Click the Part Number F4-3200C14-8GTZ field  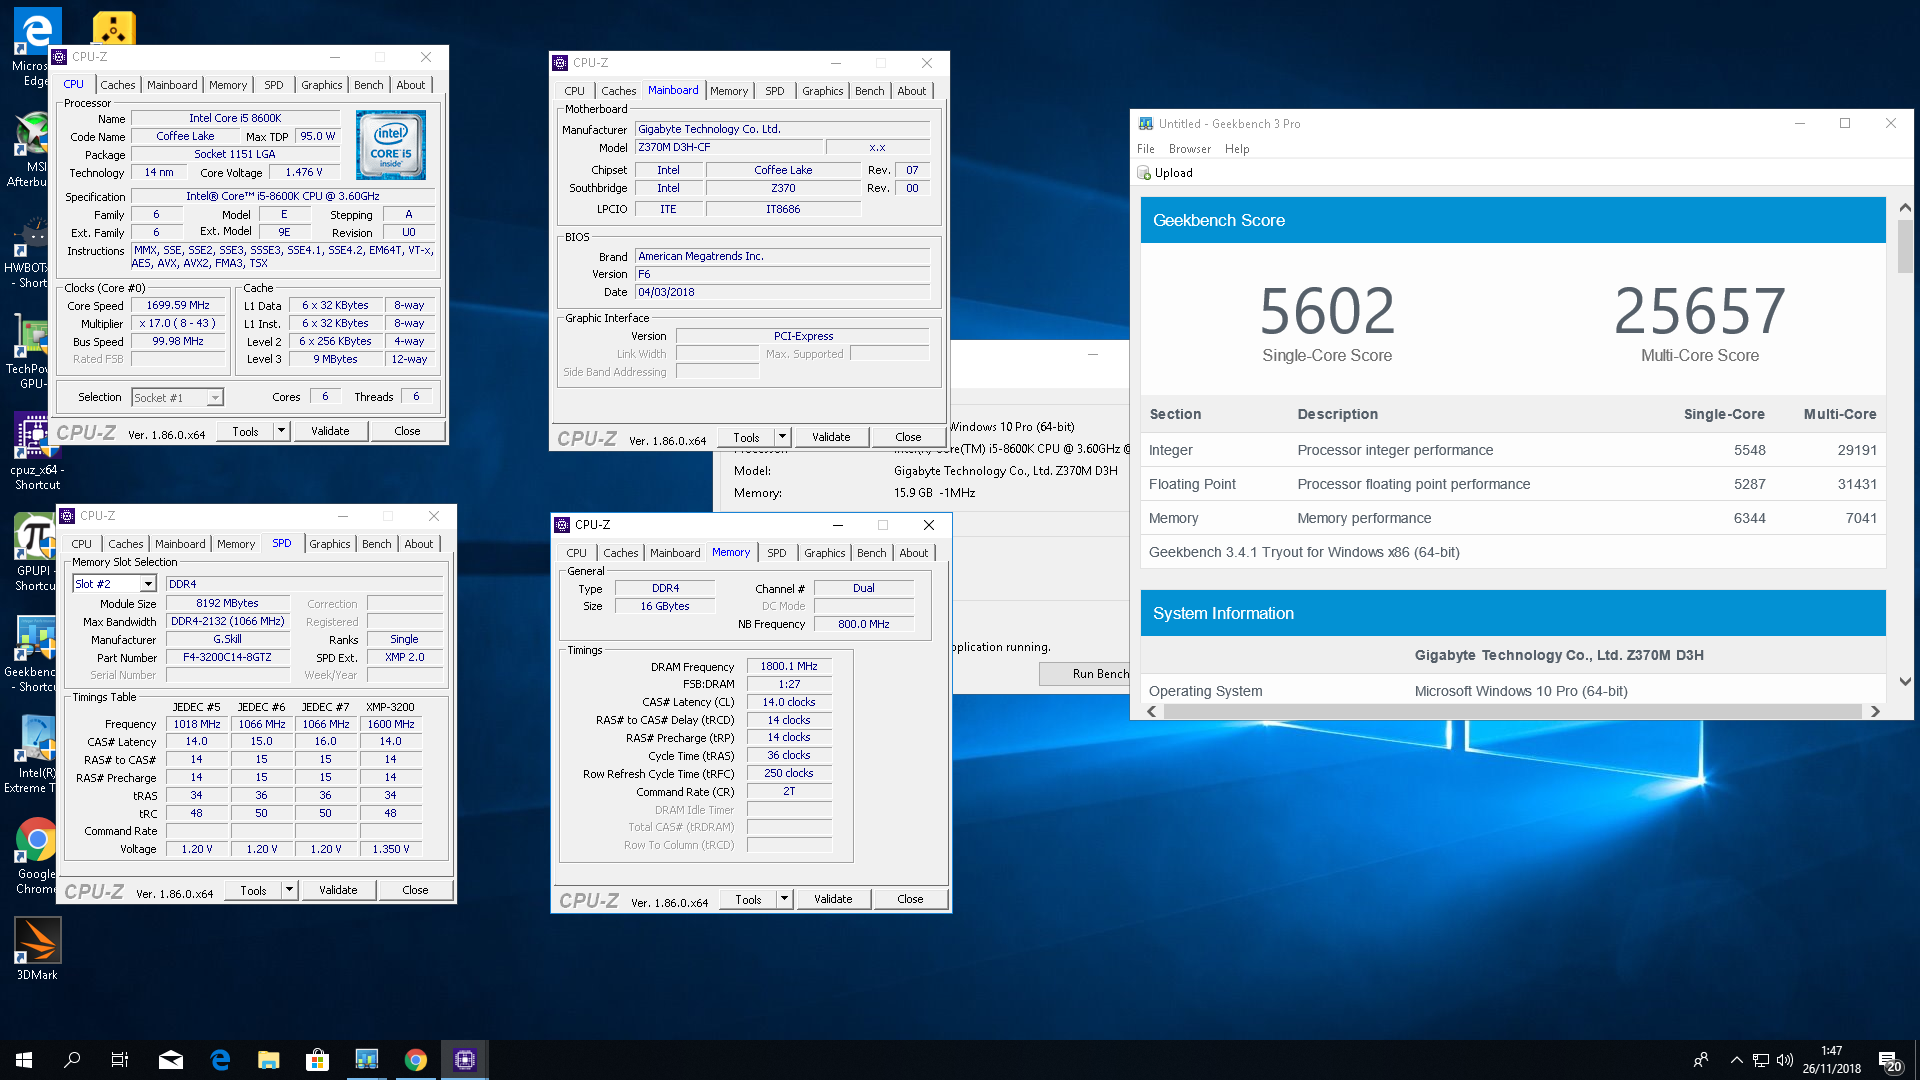228,658
